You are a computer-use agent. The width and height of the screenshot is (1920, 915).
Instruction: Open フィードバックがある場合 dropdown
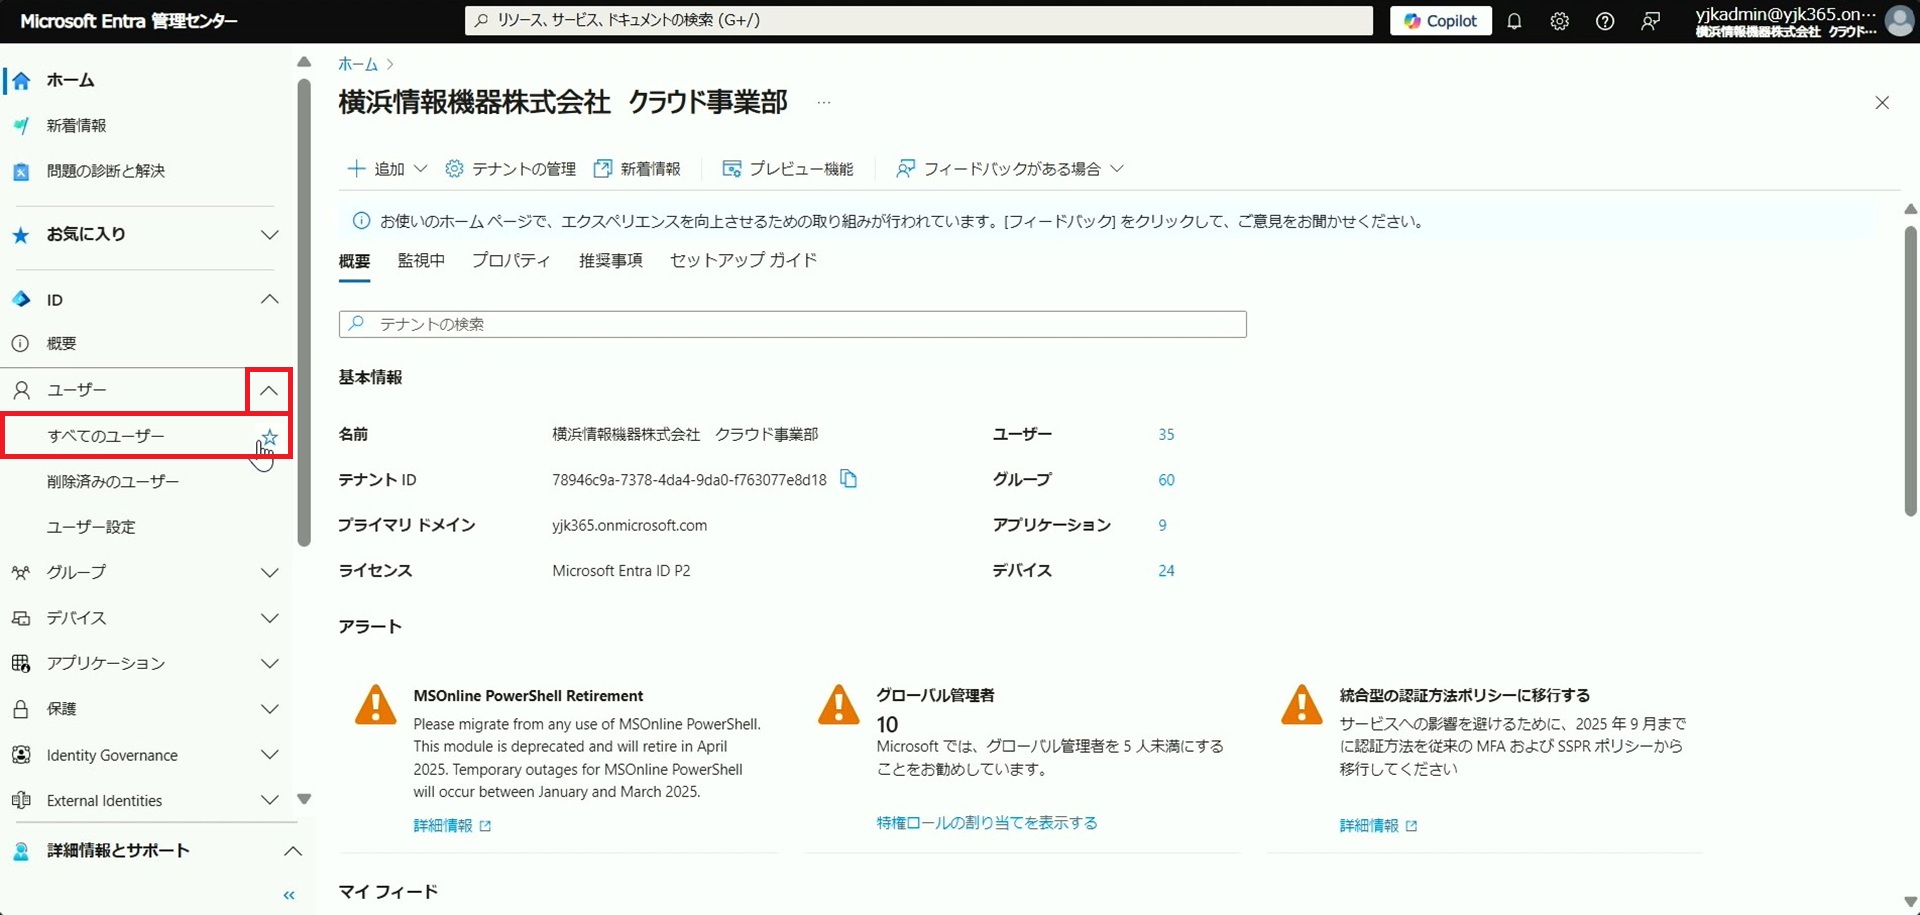(x=1010, y=169)
